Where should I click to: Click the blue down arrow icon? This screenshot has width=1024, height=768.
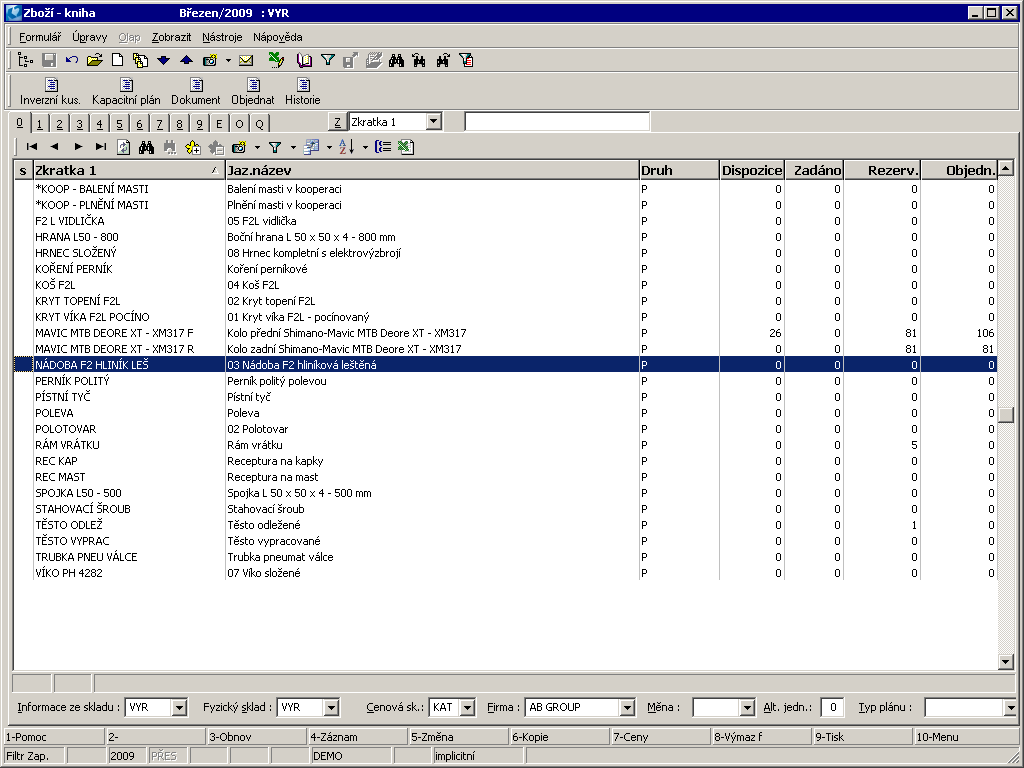click(x=163, y=61)
